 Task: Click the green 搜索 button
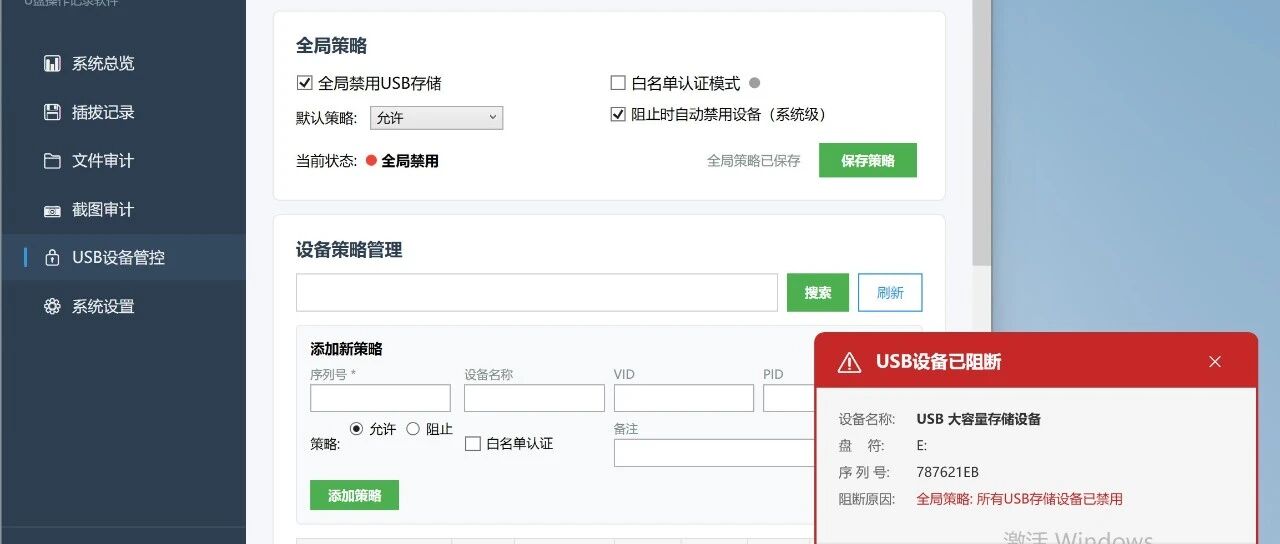(818, 292)
